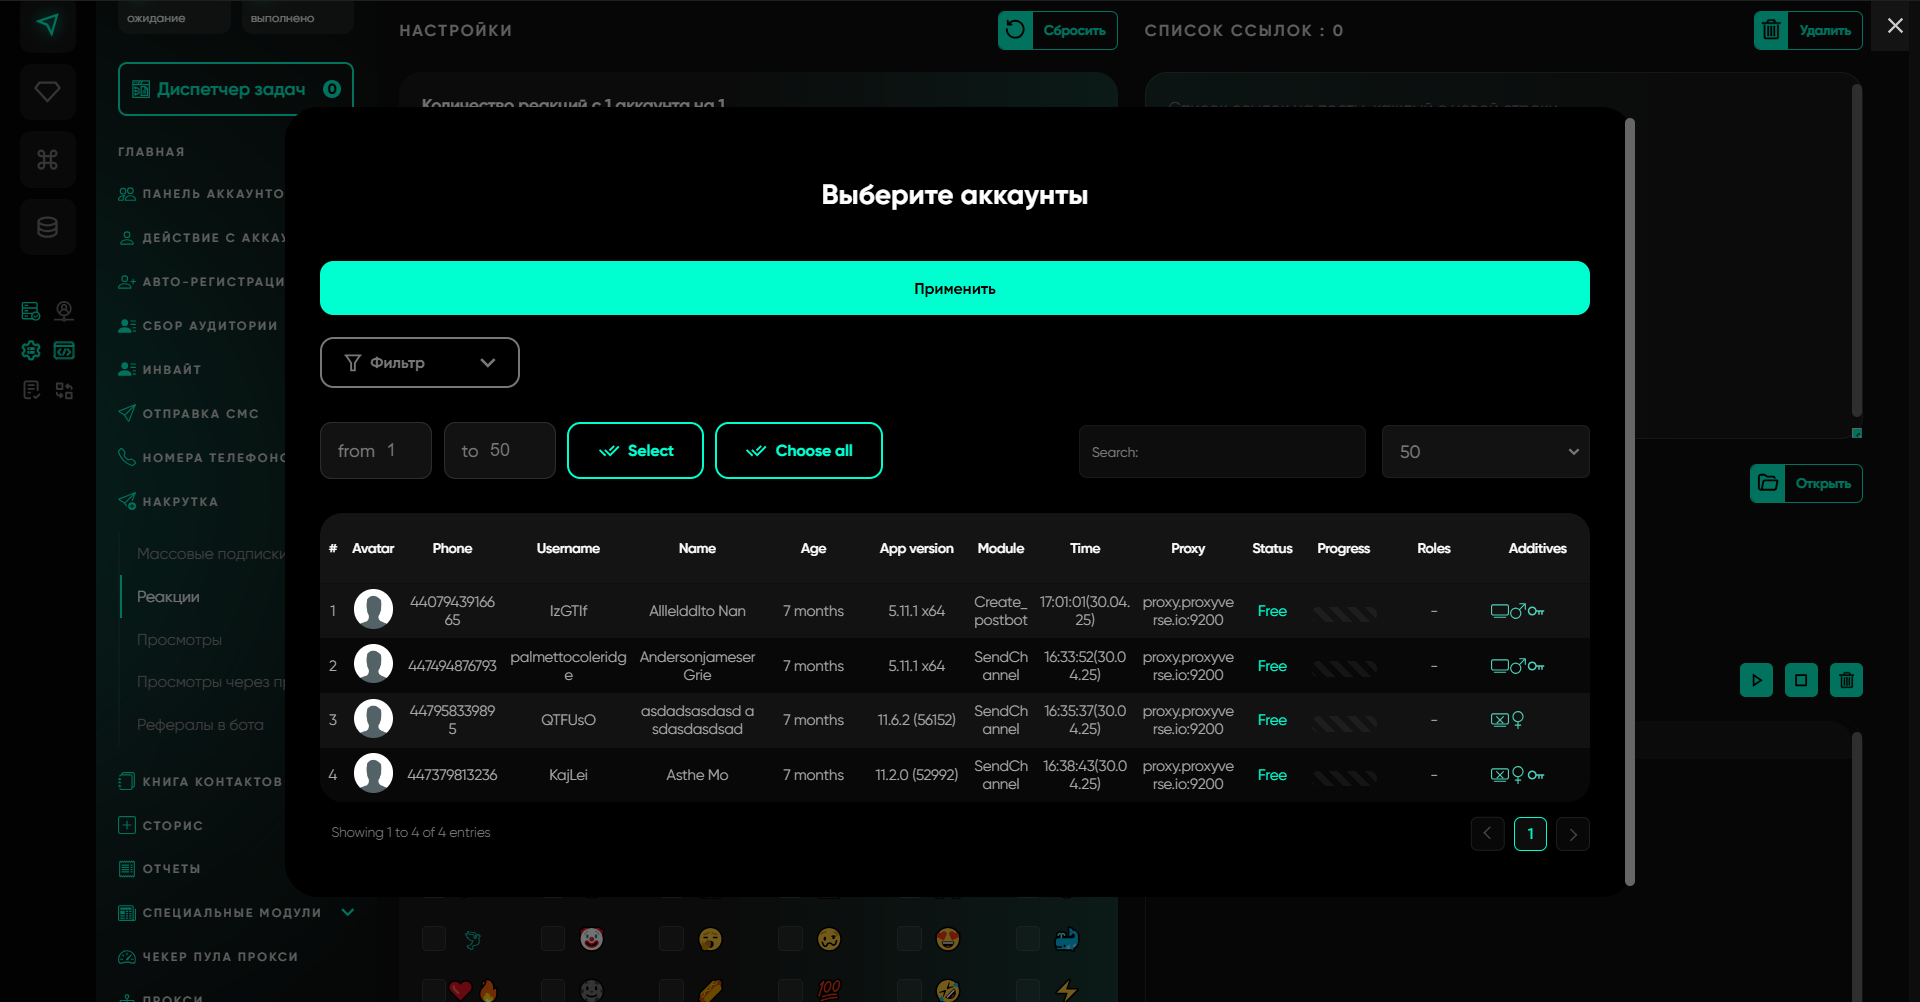Click the heart icon in left sidebar
Image resolution: width=1920 pixels, height=1002 pixels.
click(47, 92)
